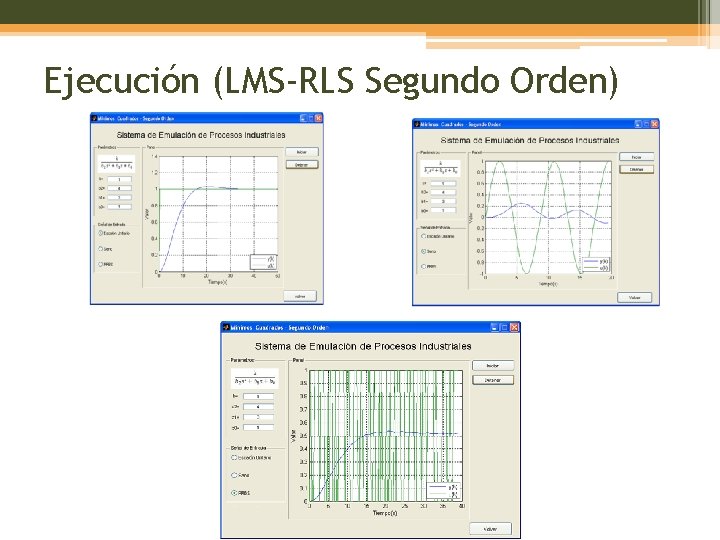Click the transfer function formula in the PRBS-plot window

254,378
